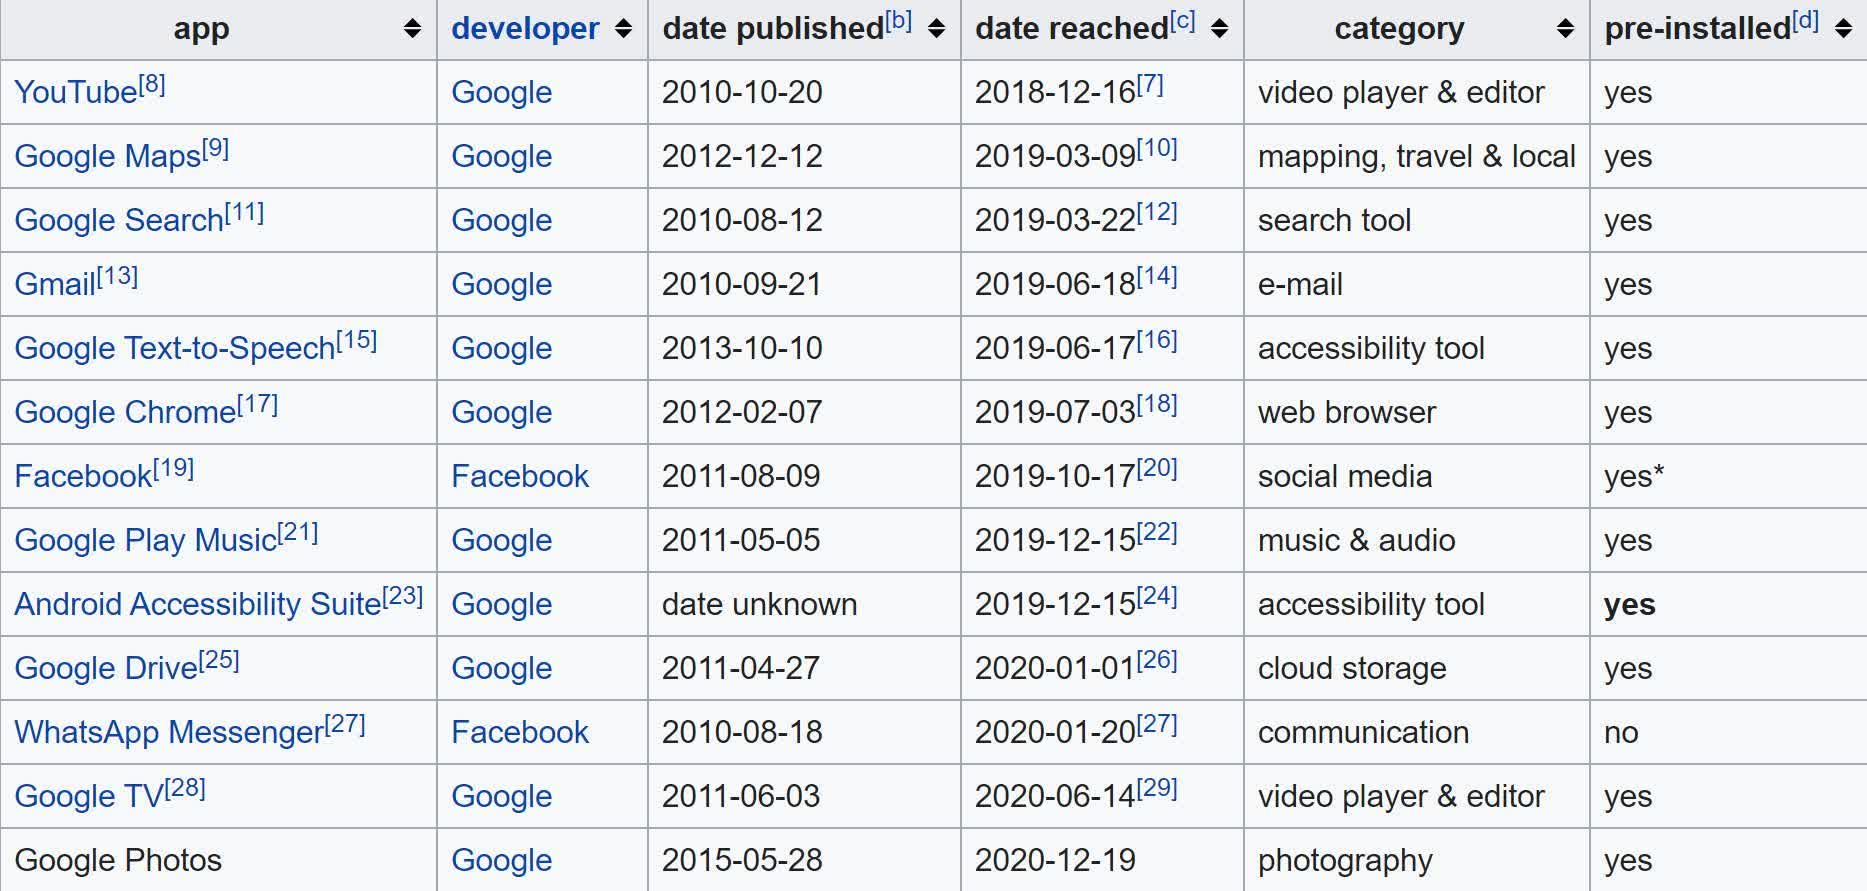Open the Google Play Music link

click(145, 540)
